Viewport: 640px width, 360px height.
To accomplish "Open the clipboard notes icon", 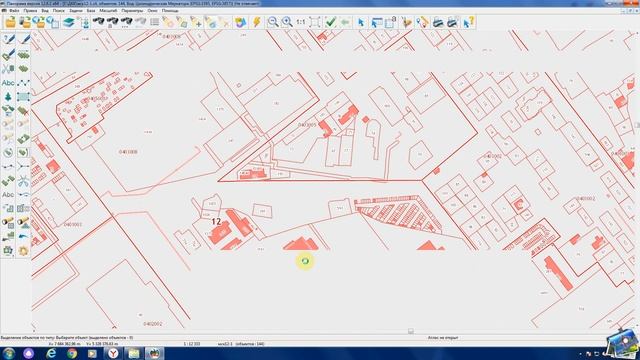I will tap(391, 22).
